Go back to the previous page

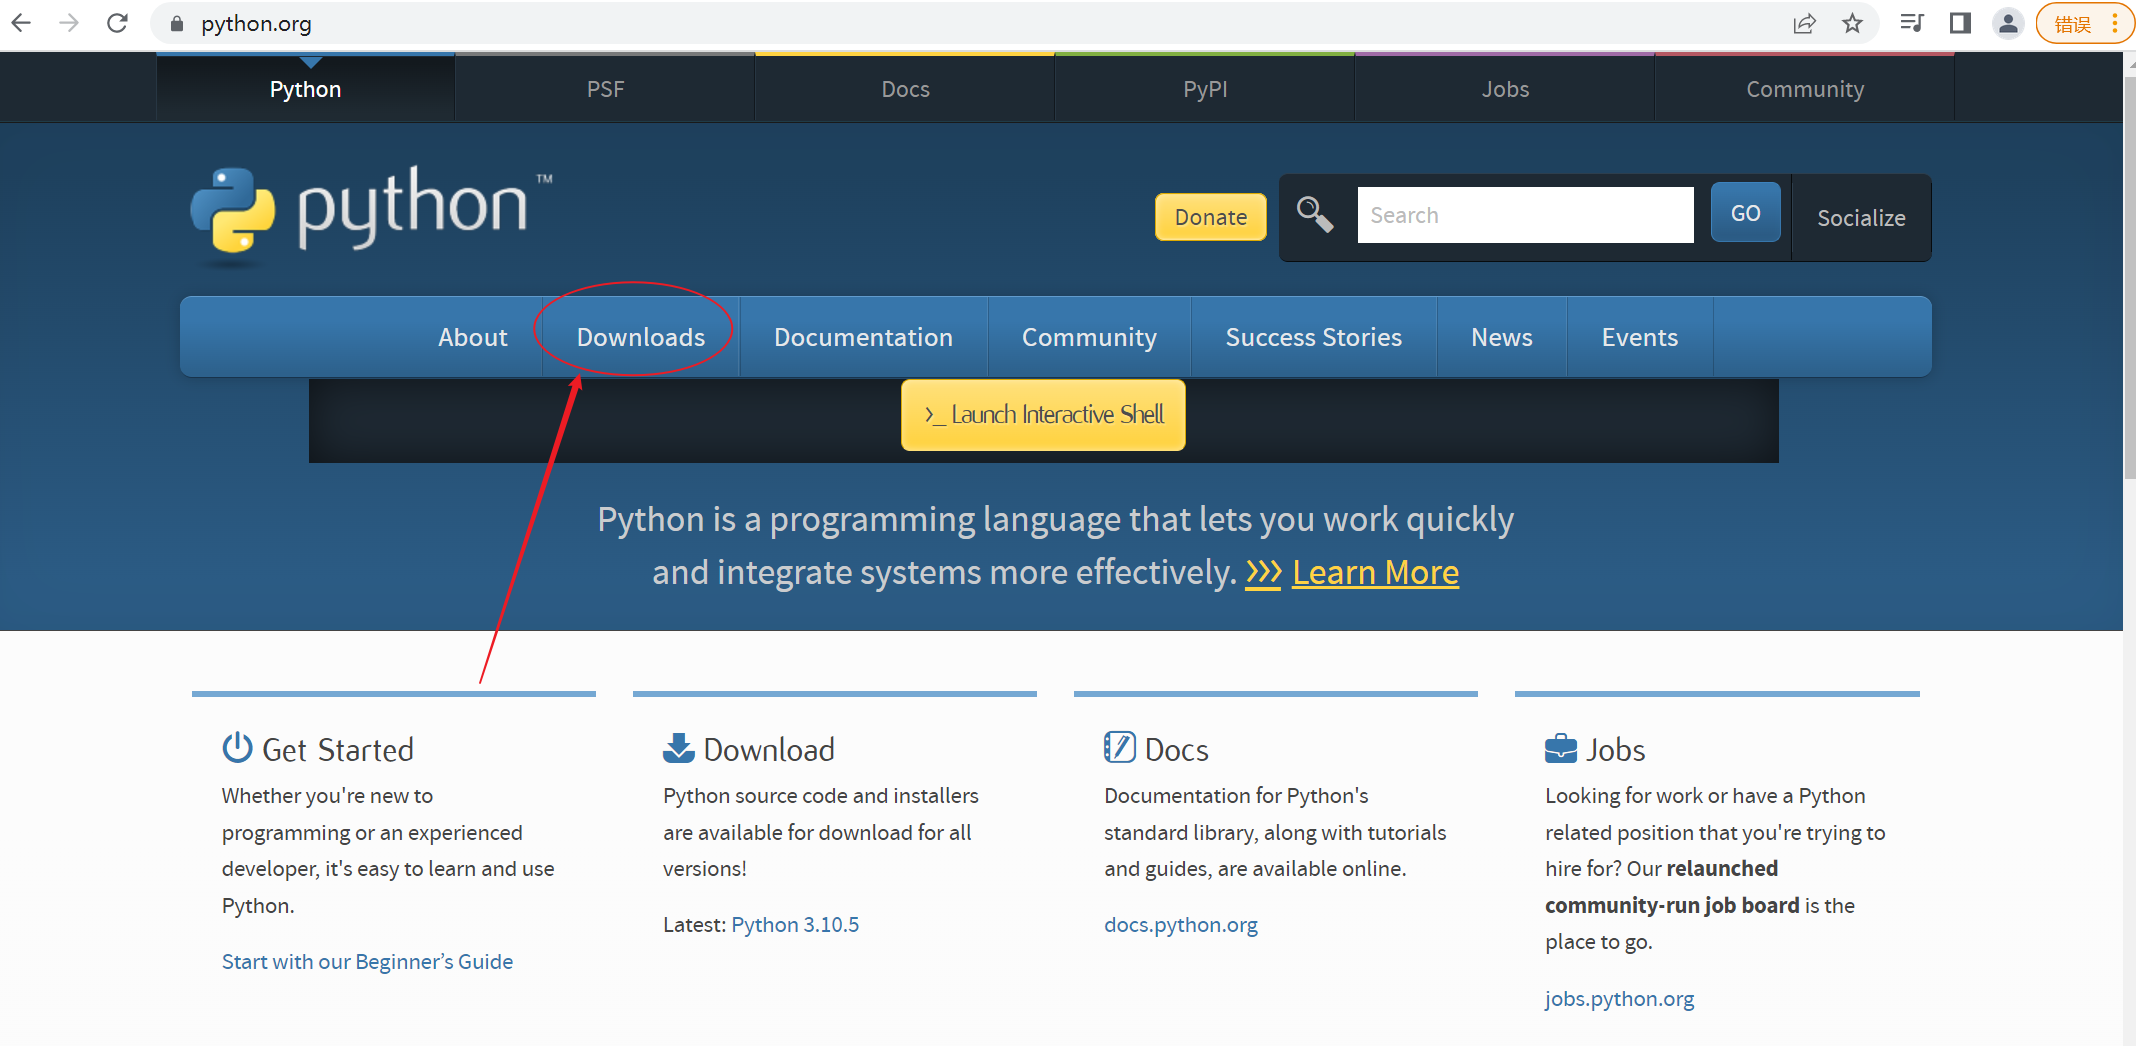21,23
